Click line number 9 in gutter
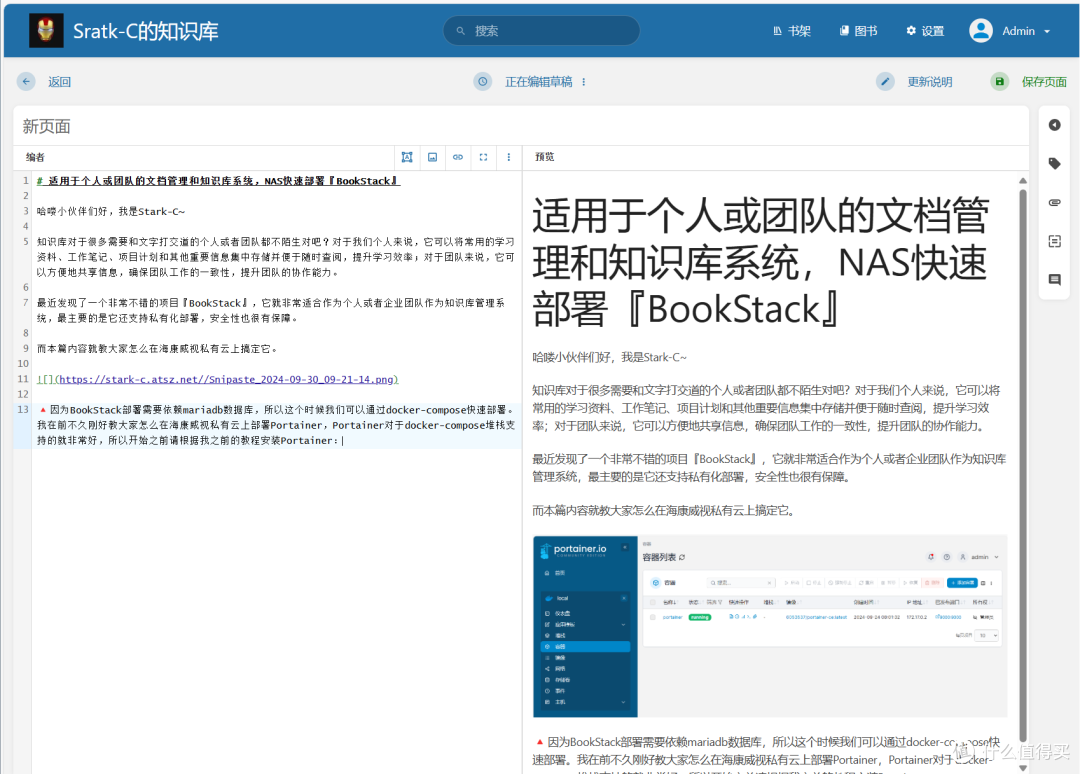The height and width of the screenshot is (774, 1080). [25, 348]
